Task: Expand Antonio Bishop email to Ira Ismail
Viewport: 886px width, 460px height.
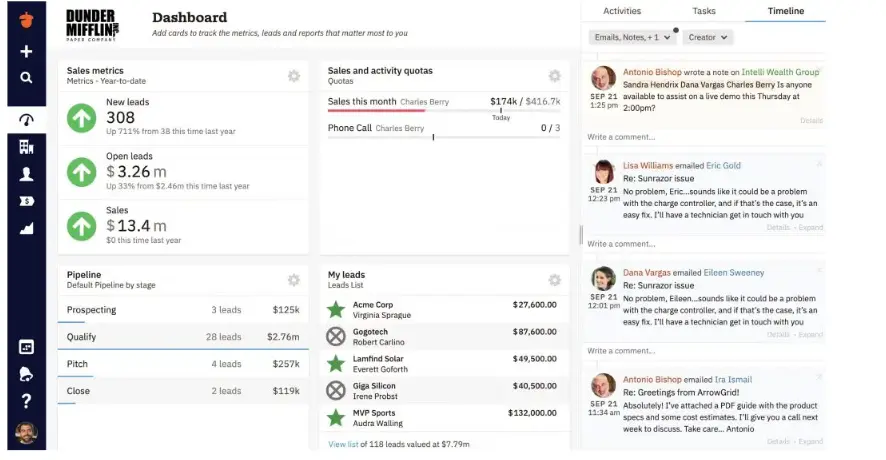Action: pos(811,441)
